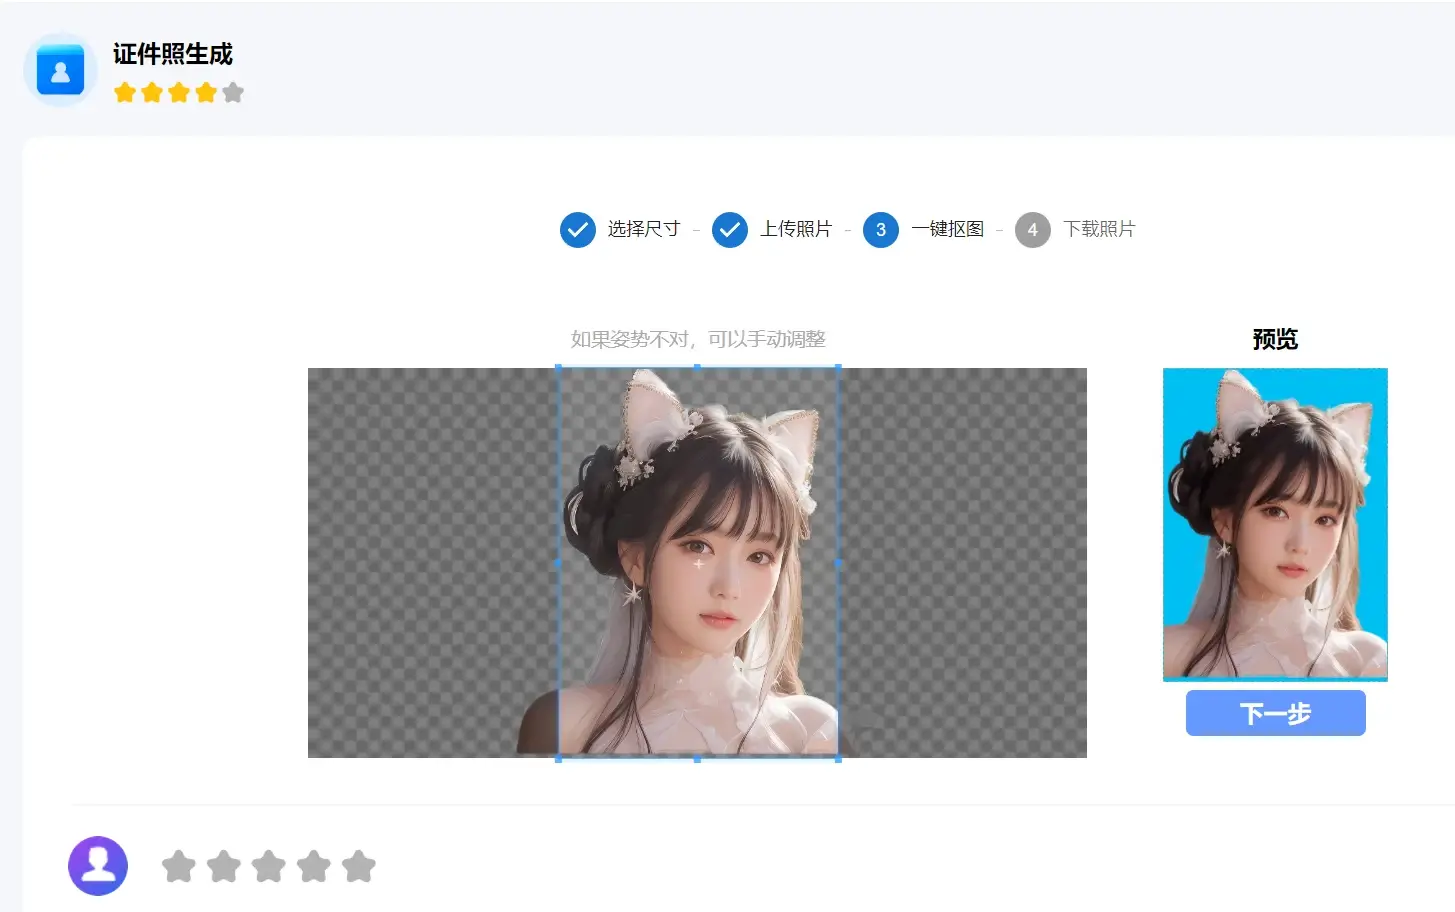Image resolution: width=1455 pixels, height=912 pixels.
Task: Click the bottom-middle crop handle
Action: [698, 759]
